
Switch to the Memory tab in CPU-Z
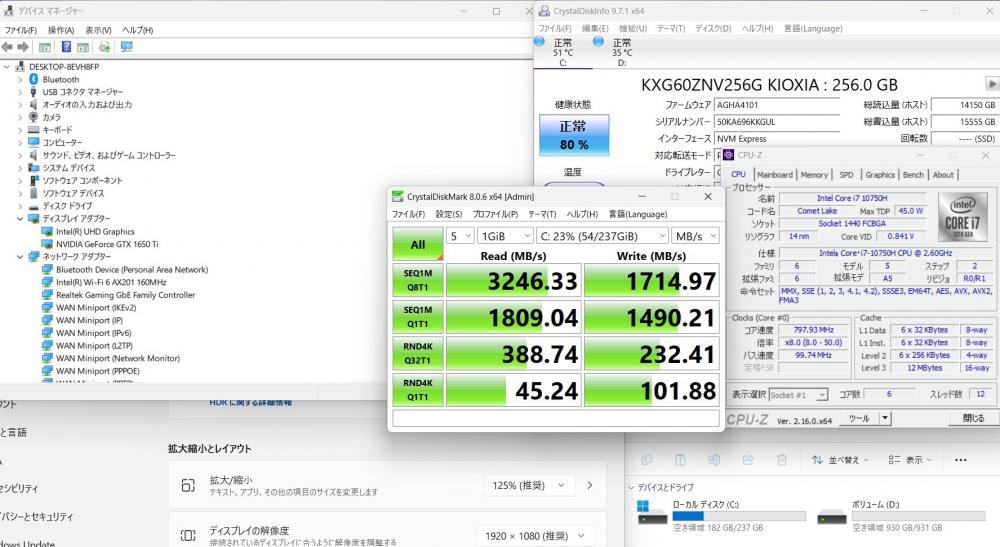[x=814, y=174]
